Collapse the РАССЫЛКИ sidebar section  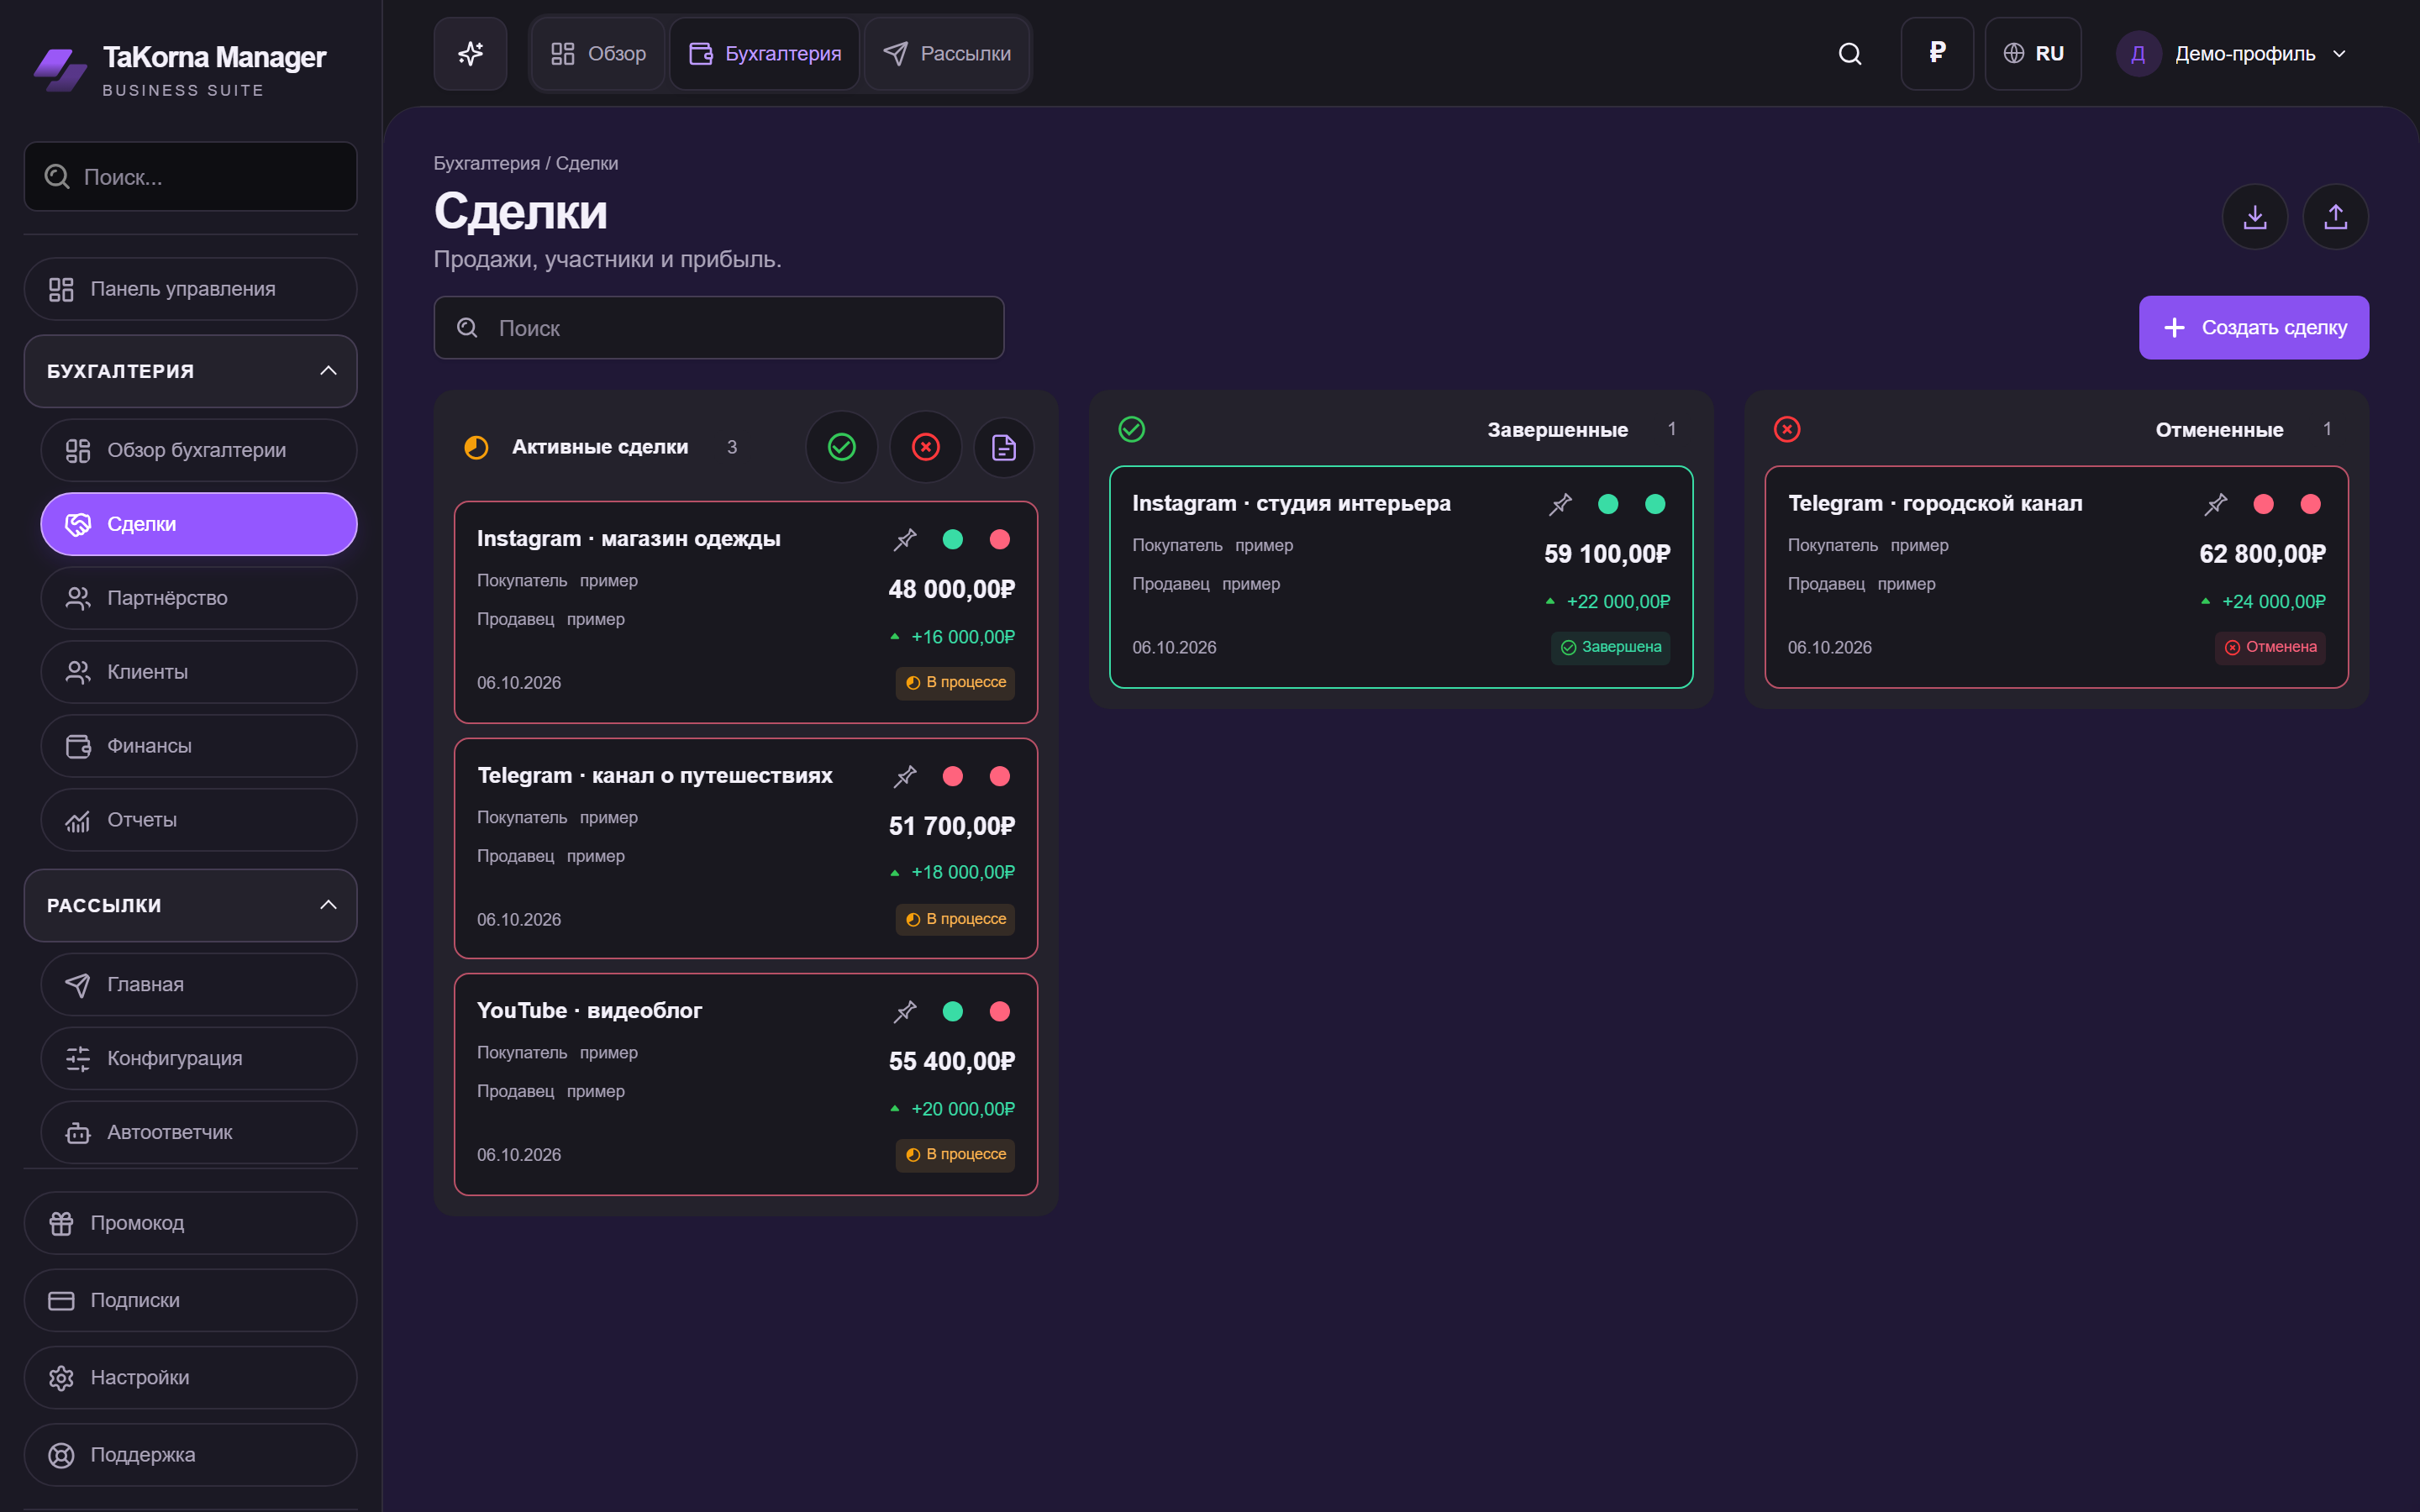click(x=191, y=905)
